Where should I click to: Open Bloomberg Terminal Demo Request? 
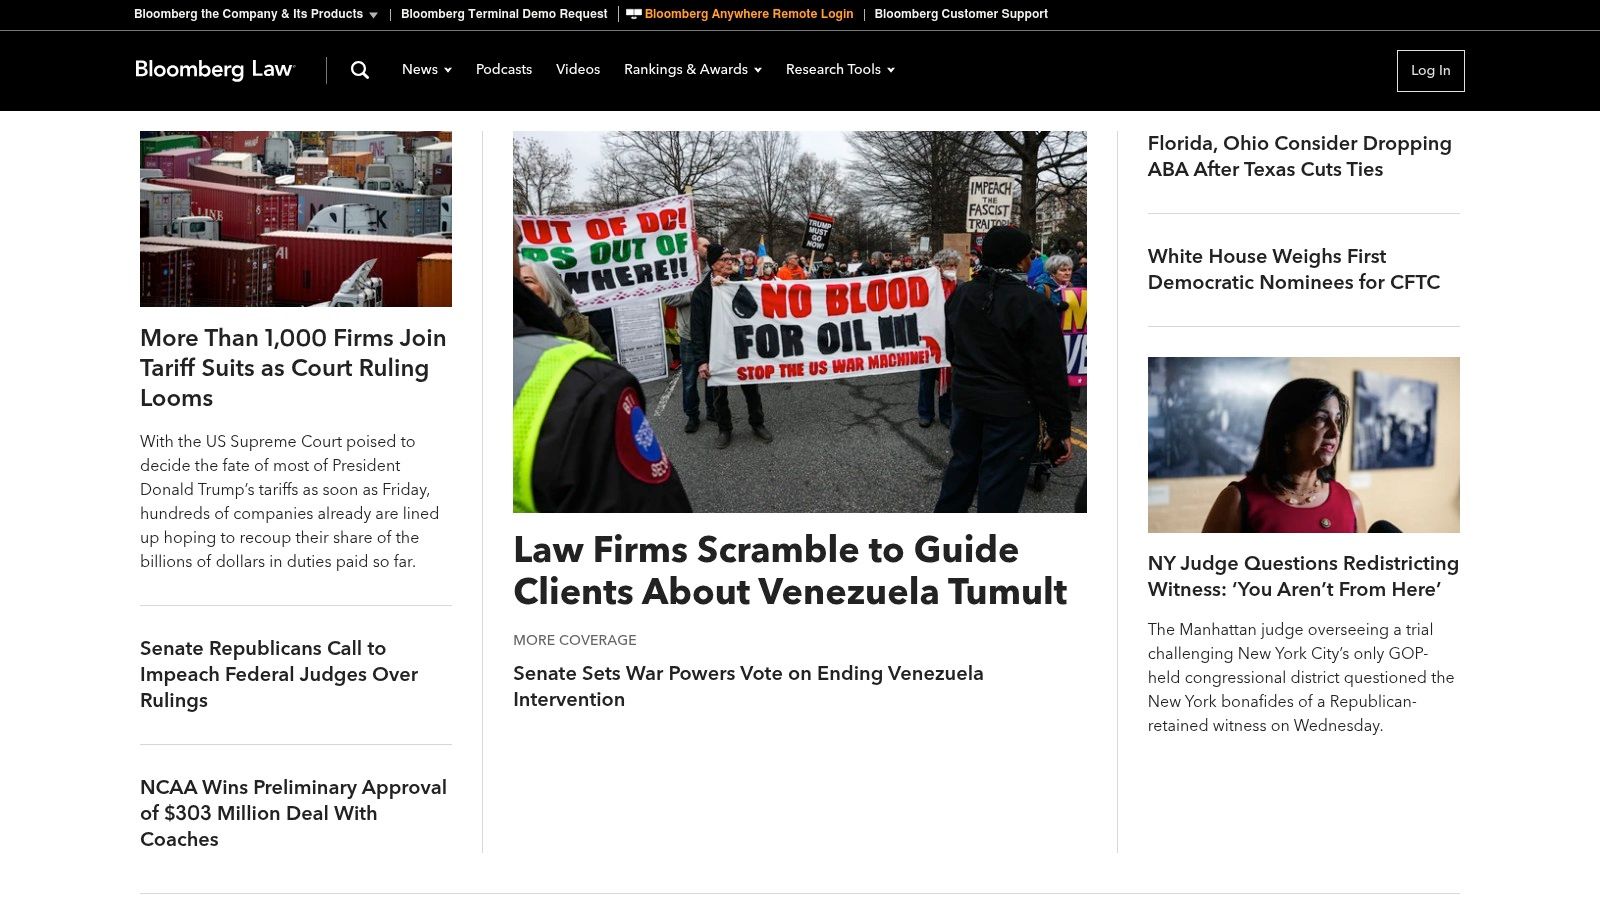point(504,14)
